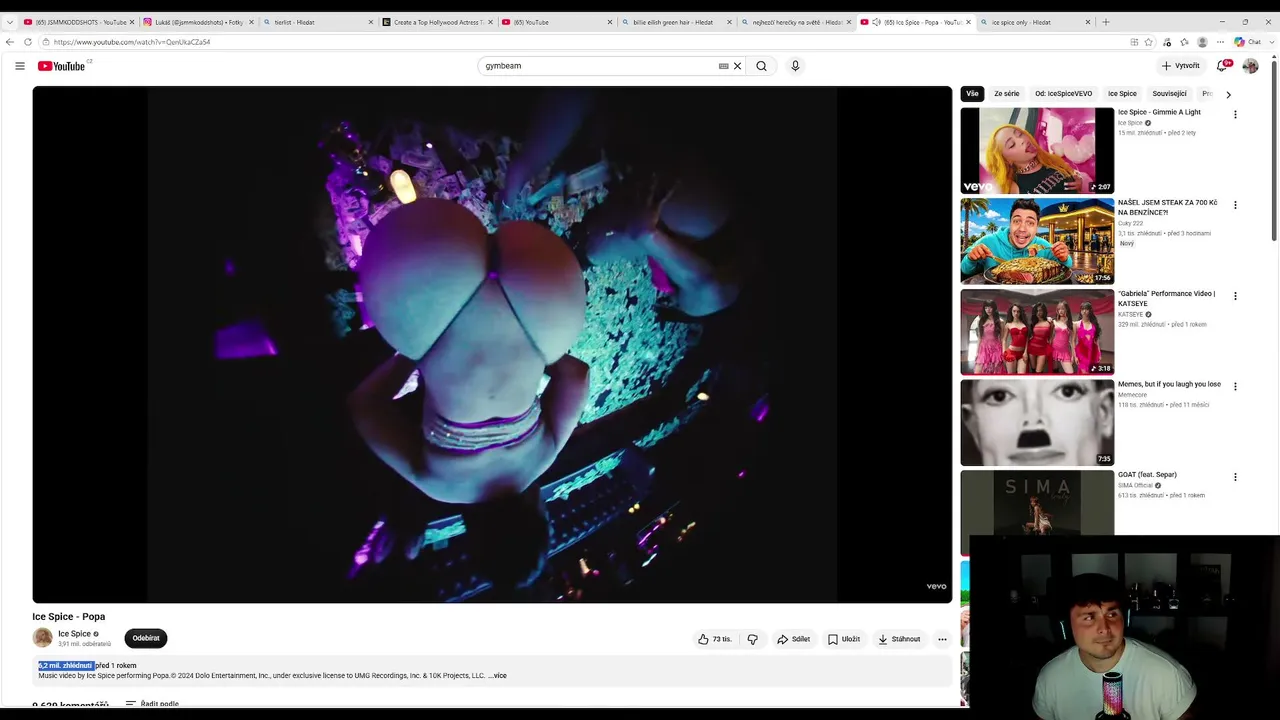Open the Ice Spice - Gimmie A Light title
The image size is (1280, 720).
(x=1159, y=112)
